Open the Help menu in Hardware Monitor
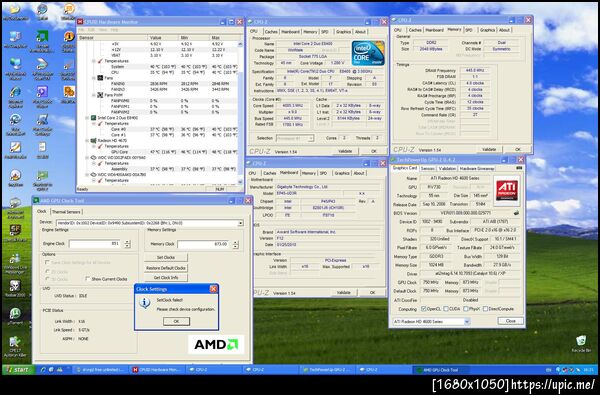600x395 pixels. (x=114, y=30)
